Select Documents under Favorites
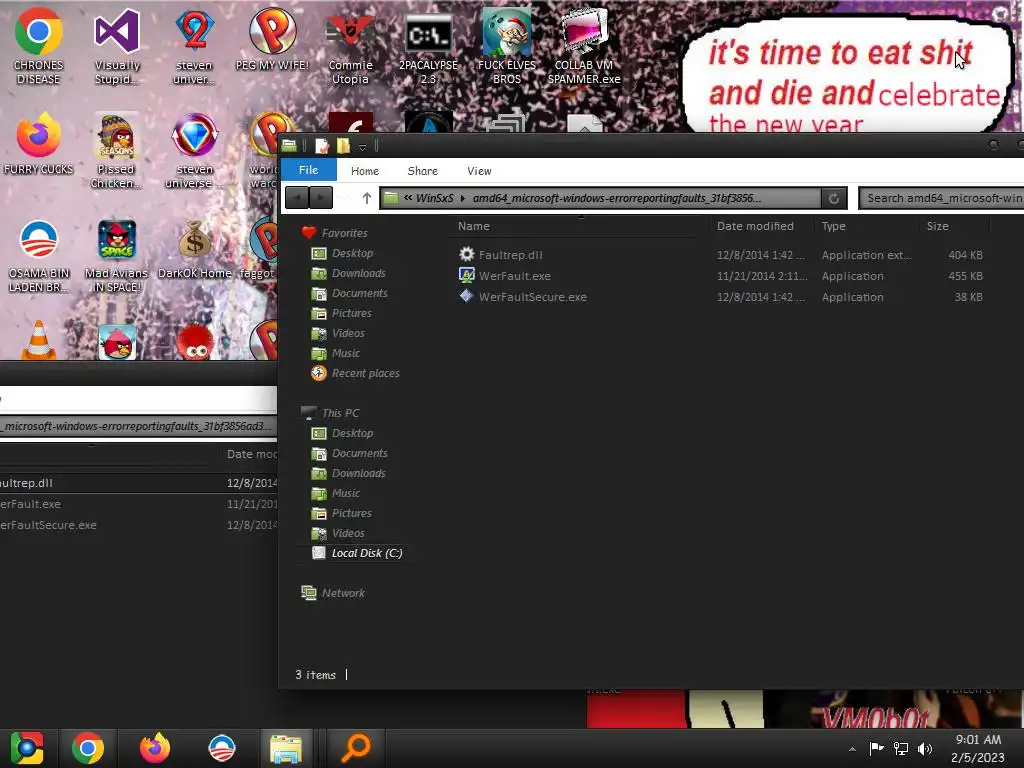This screenshot has height=768, width=1024. pyautogui.click(x=359, y=293)
